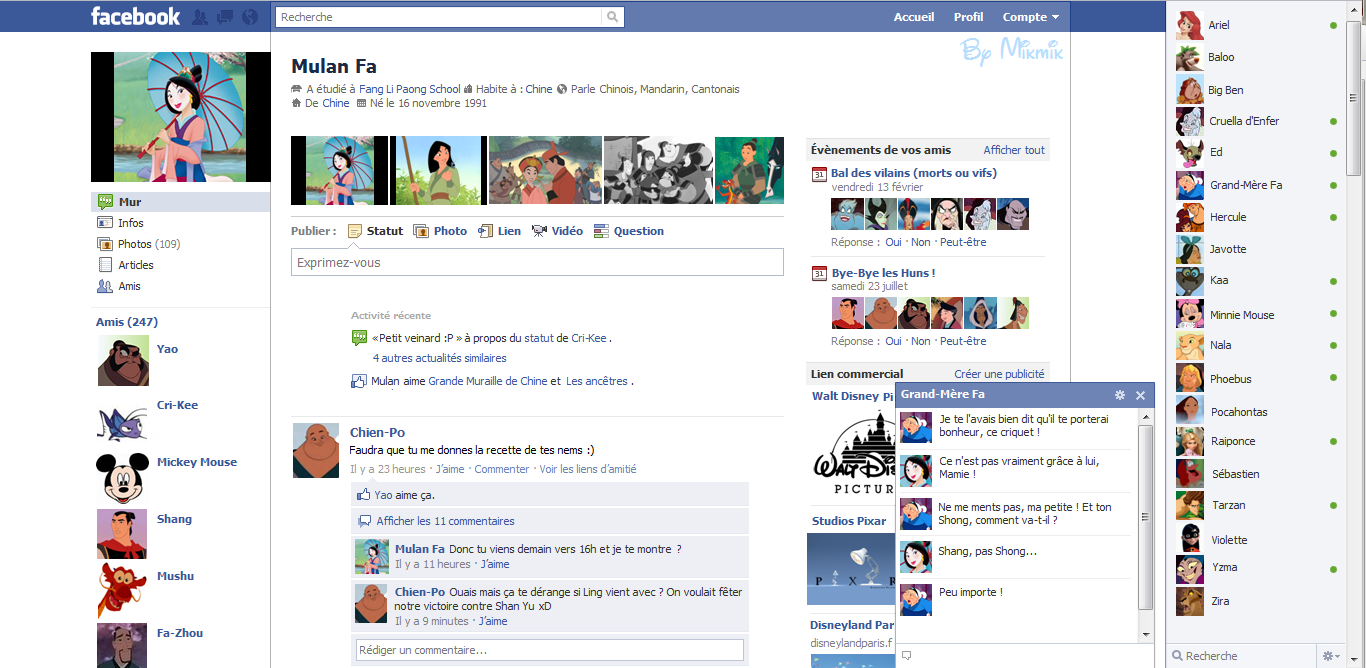1366x668 pixels.
Task: Click the search magnifier button
Action: pyautogui.click(x=612, y=17)
